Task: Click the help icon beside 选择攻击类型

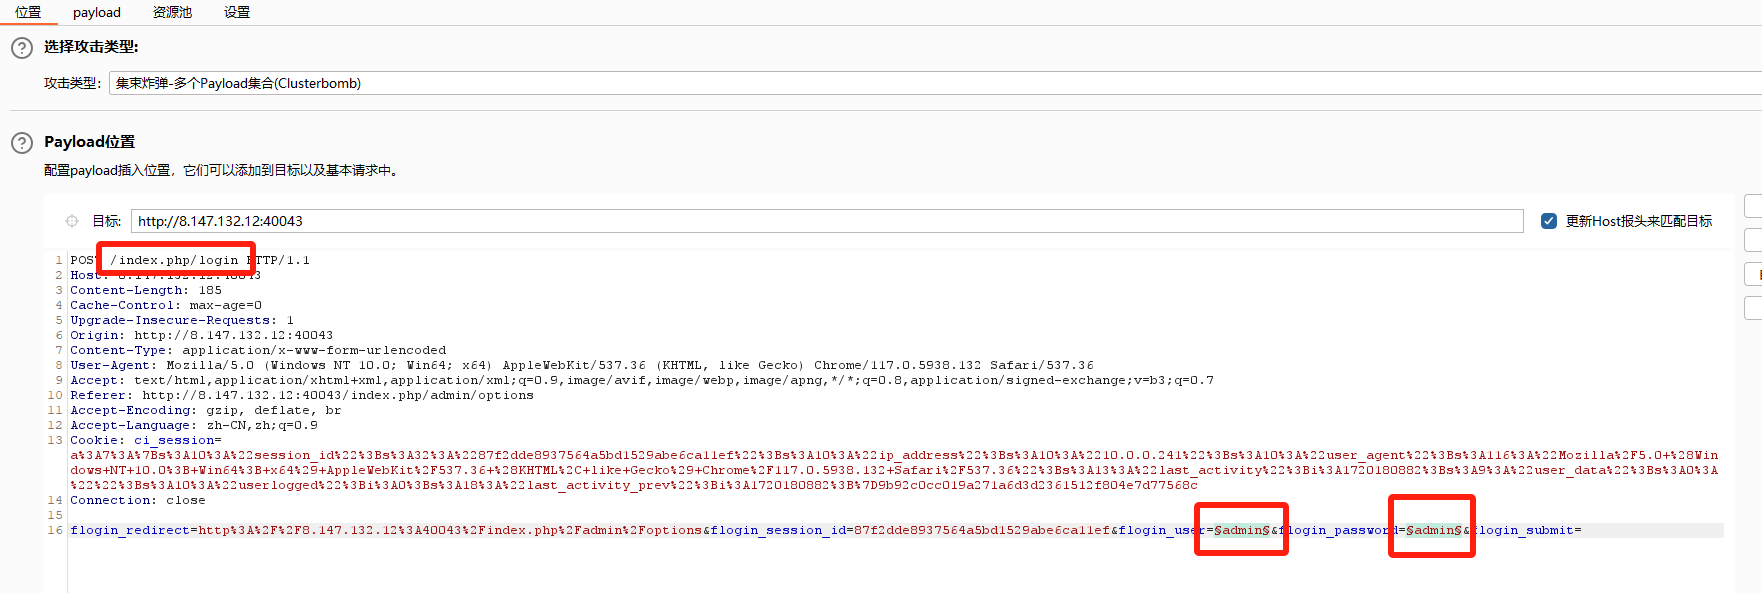Action: pyautogui.click(x=21, y=47)
